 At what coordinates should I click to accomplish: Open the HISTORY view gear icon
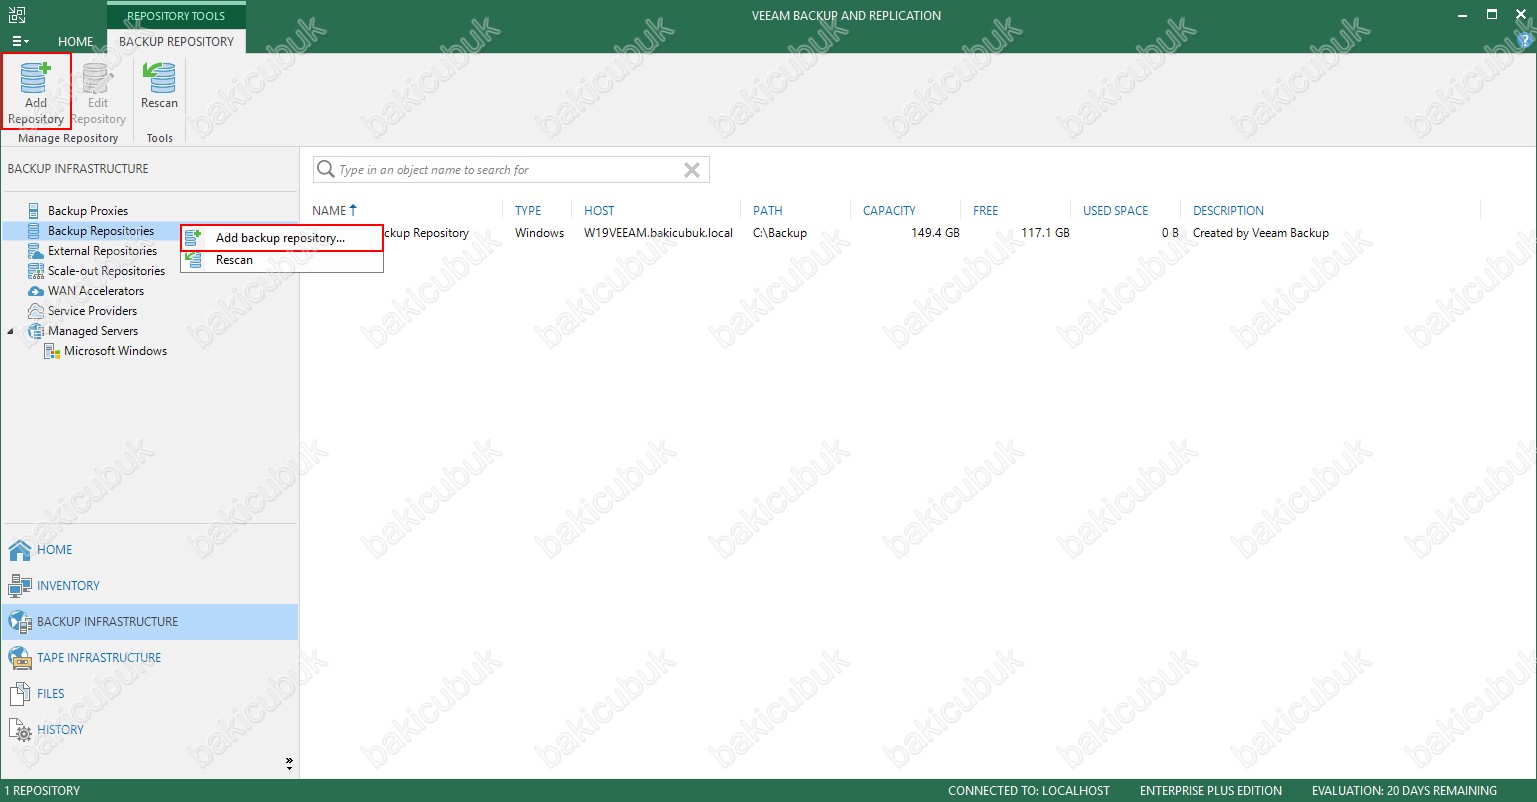(20, 730)
